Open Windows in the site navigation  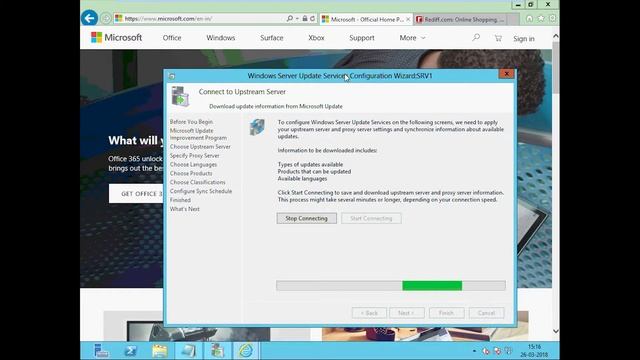220,38
